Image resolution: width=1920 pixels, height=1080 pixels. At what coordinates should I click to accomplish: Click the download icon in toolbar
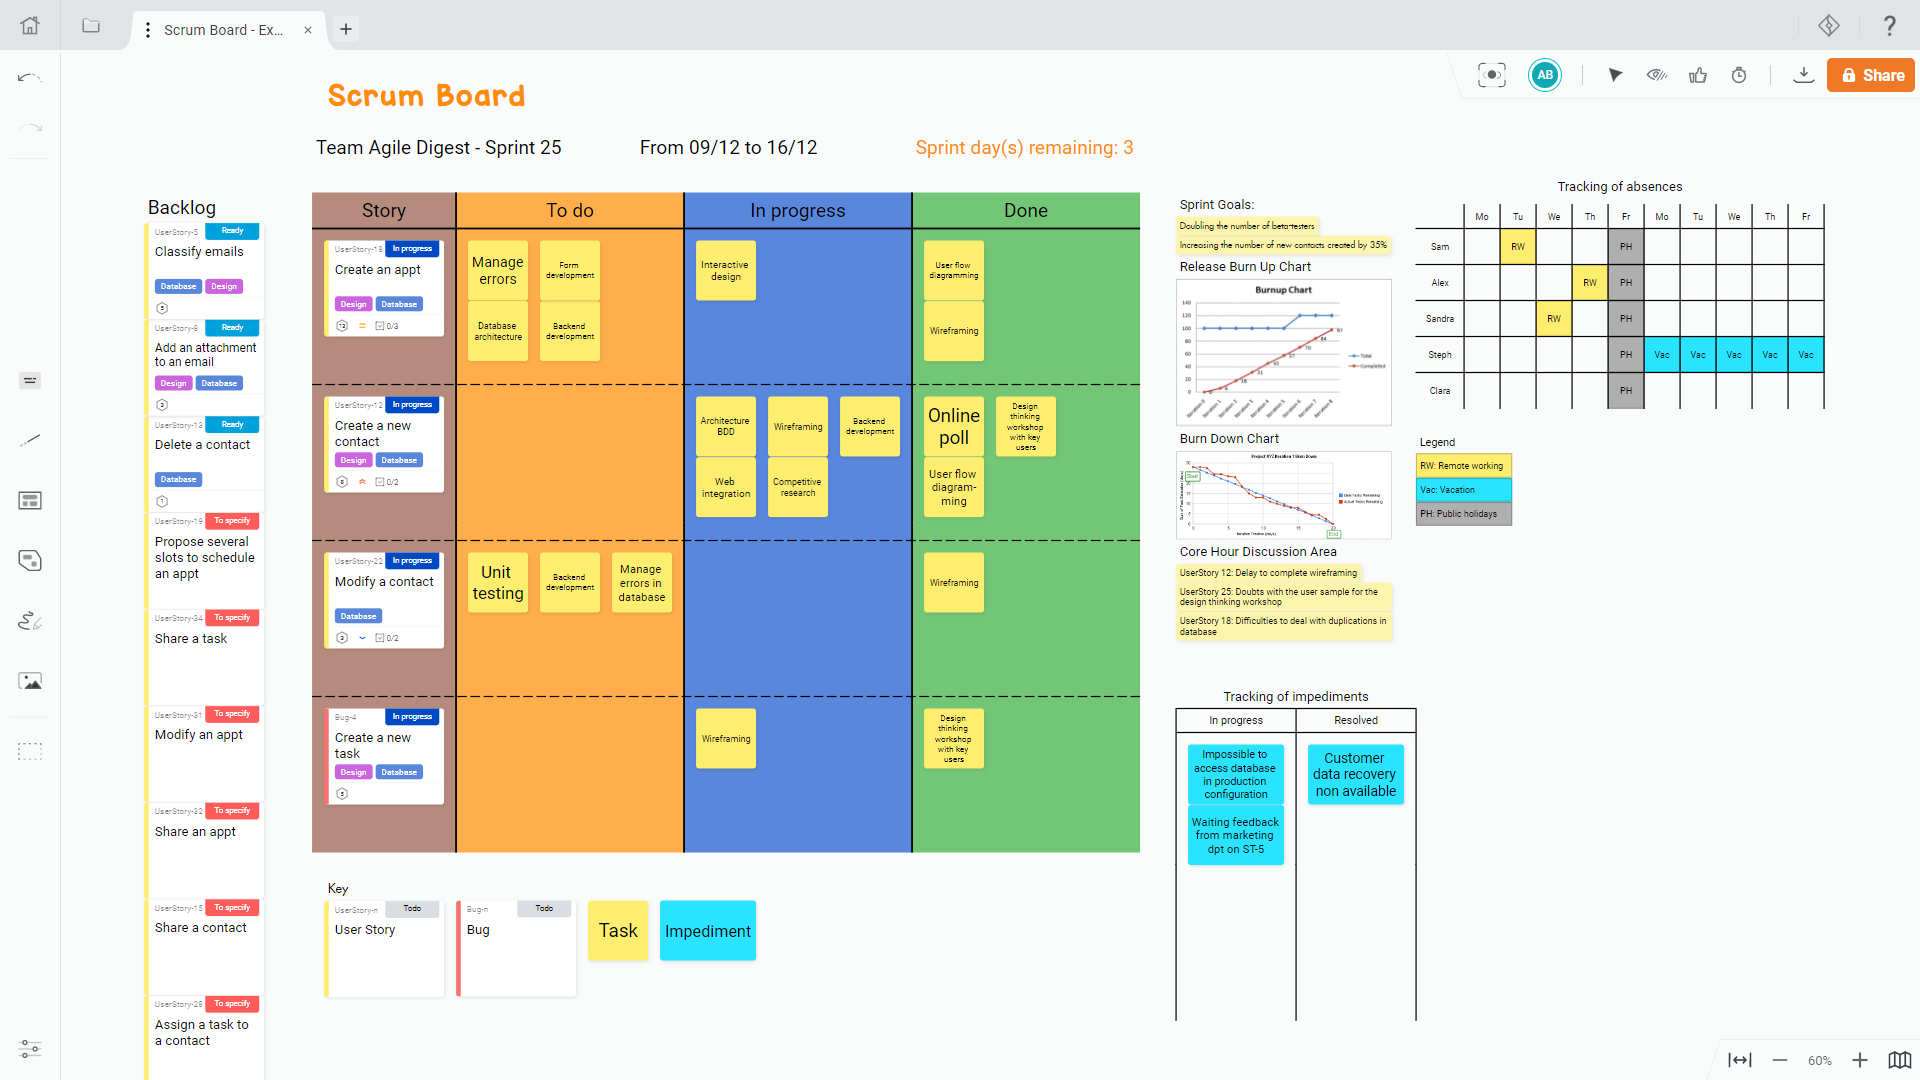[1801, 75]
